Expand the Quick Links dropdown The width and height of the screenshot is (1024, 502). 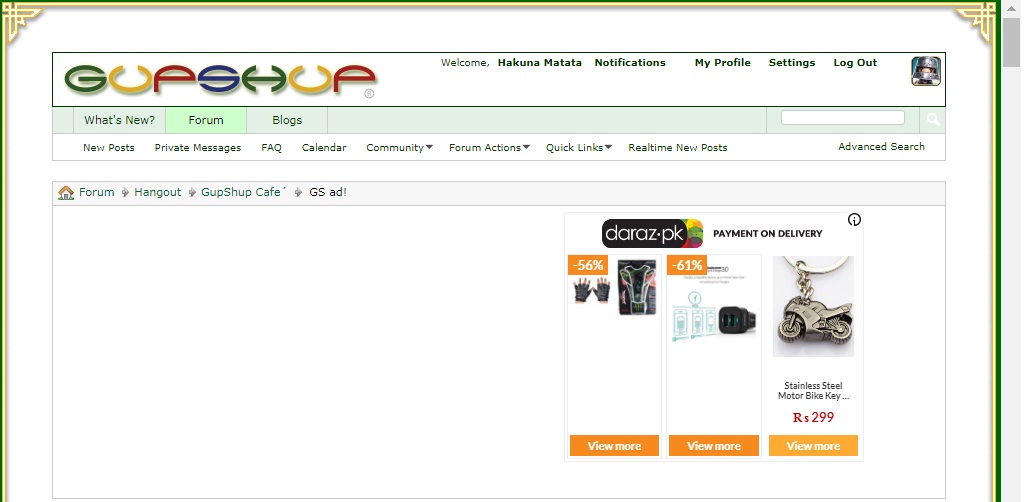click(578, 148)
